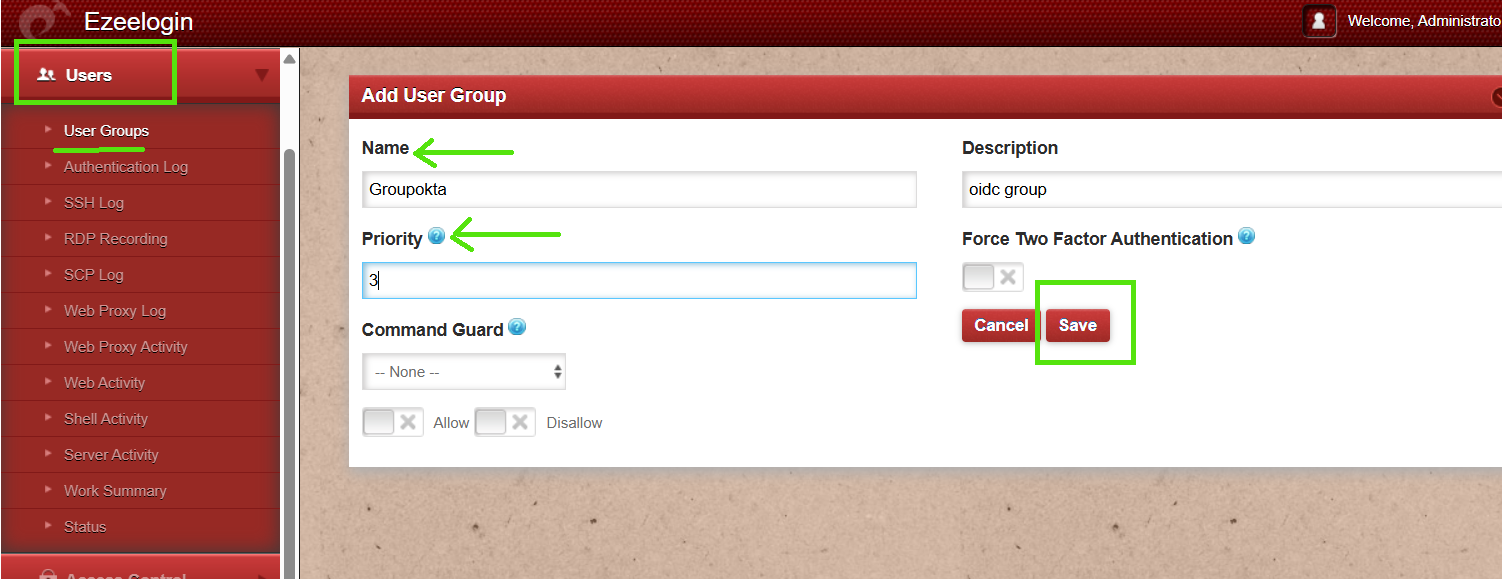This screenshot has height=579, width=1502.
Task: Collapse the Users section arrow
Action: click(x=262, y=75)
